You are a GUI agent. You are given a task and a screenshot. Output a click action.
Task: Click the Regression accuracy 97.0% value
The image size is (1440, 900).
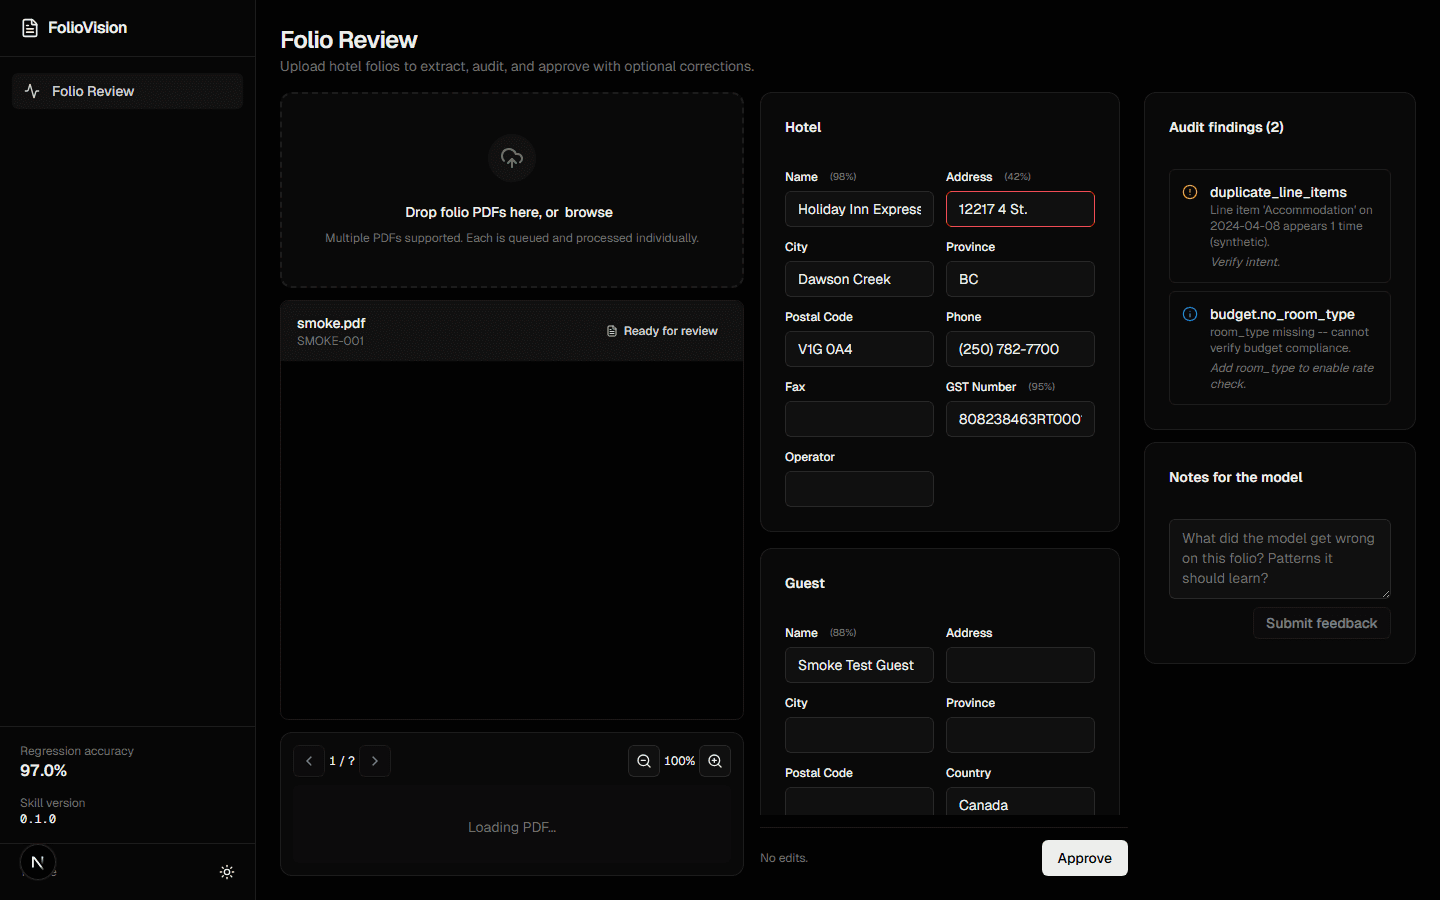point(44,771)
